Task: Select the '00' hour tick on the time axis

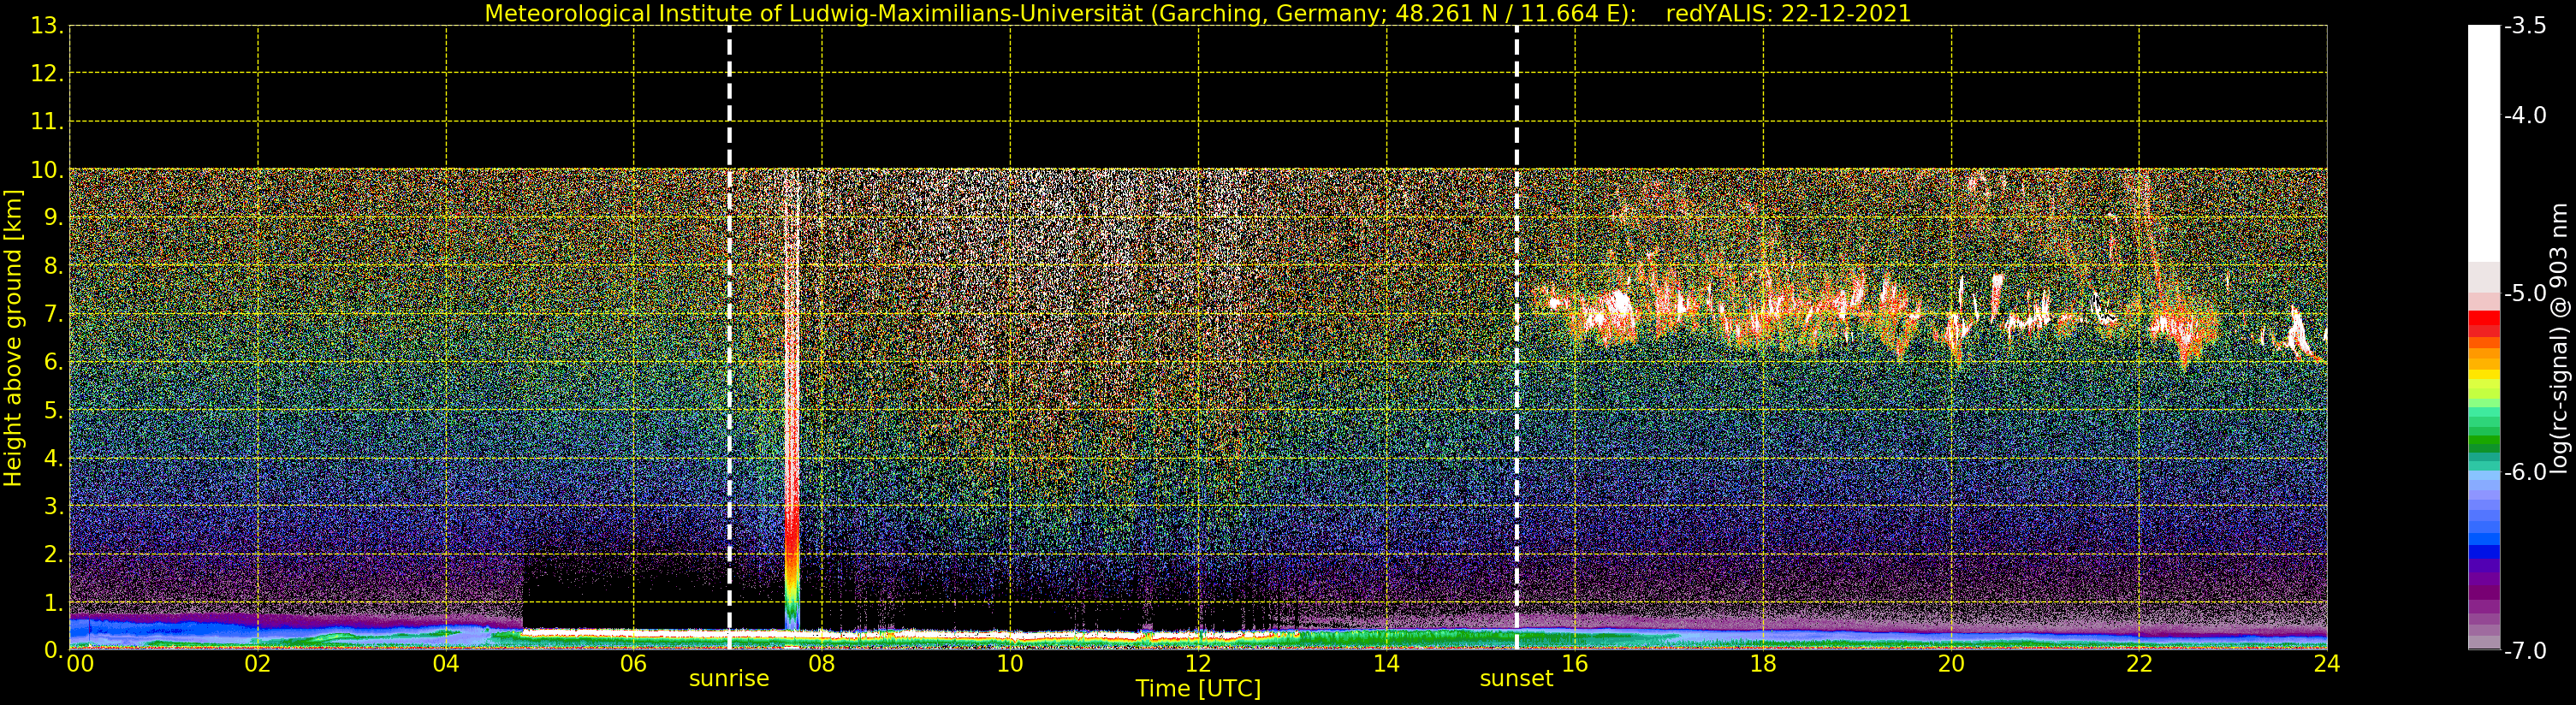Action: coord(80,664)
